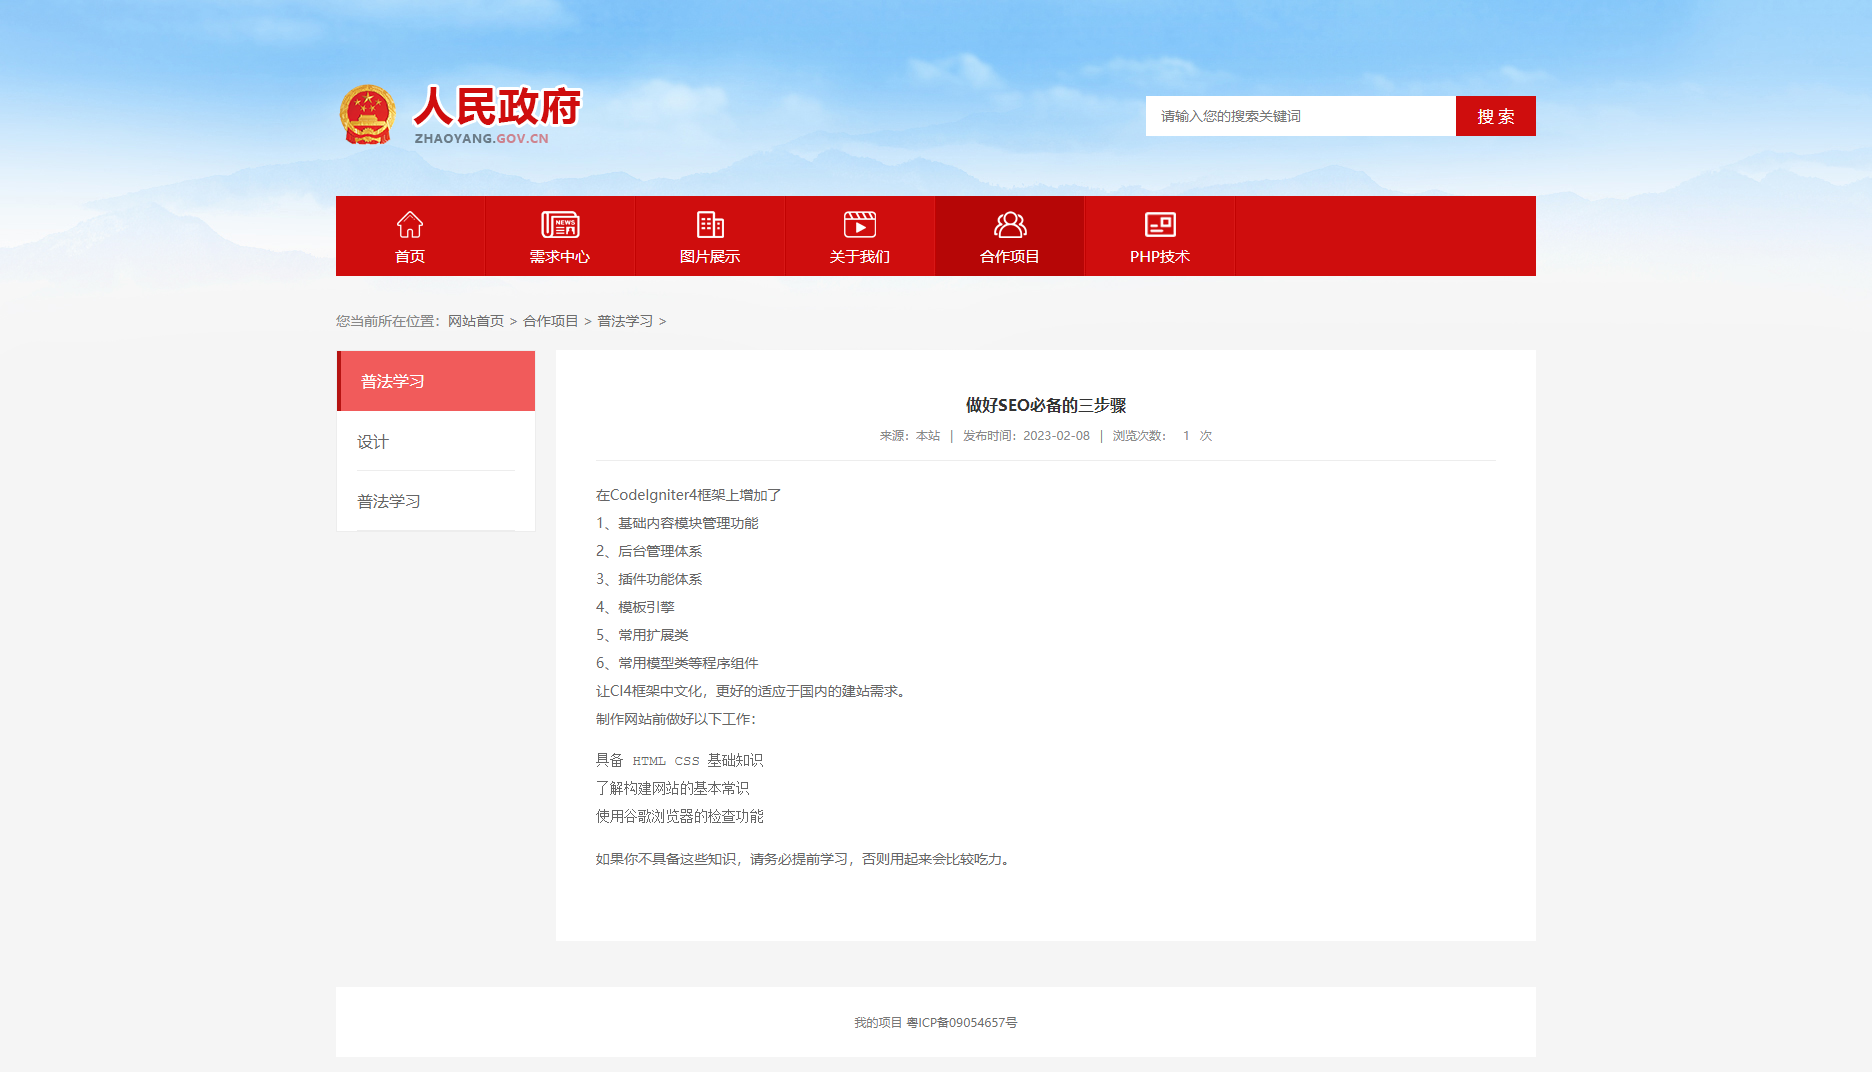This screenshot has width=1872, height=1072.
Task: Focus the search keyword input field
Action: click(1300, 116)
